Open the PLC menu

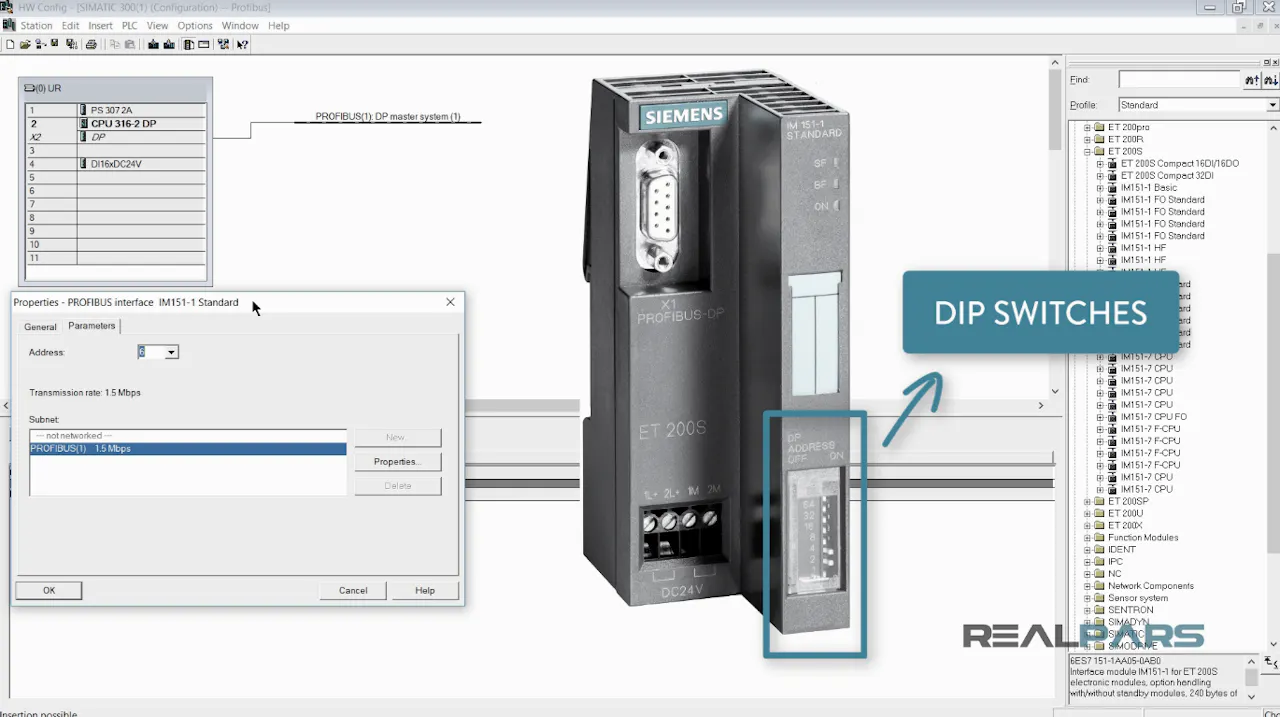click(x=130, y=26)
